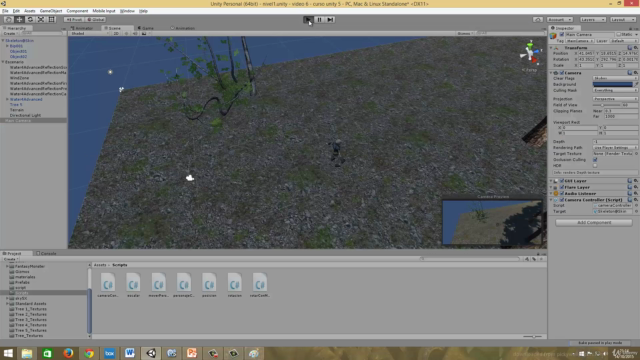Open the Shaded draw mode dropdown
This screenshot has width=640, height=360.
click(90, 33)
